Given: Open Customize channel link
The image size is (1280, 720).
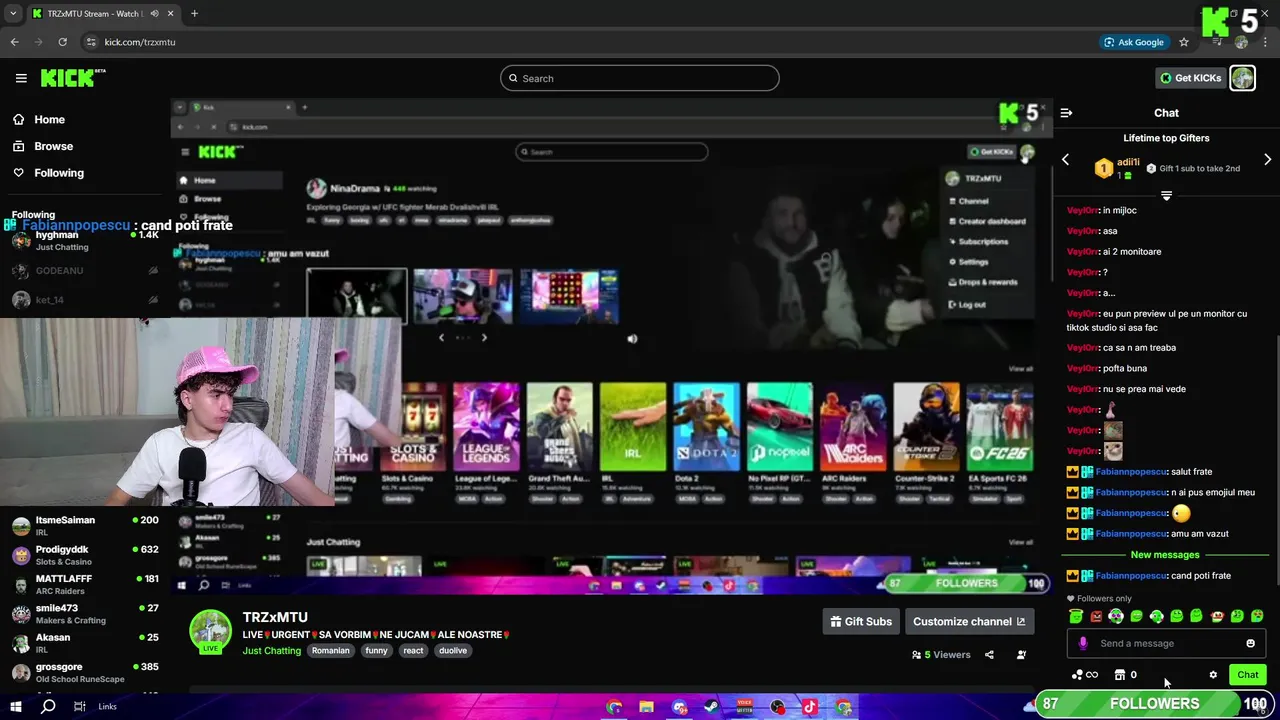Looking at the screenshot, I should tap(969, 621).
